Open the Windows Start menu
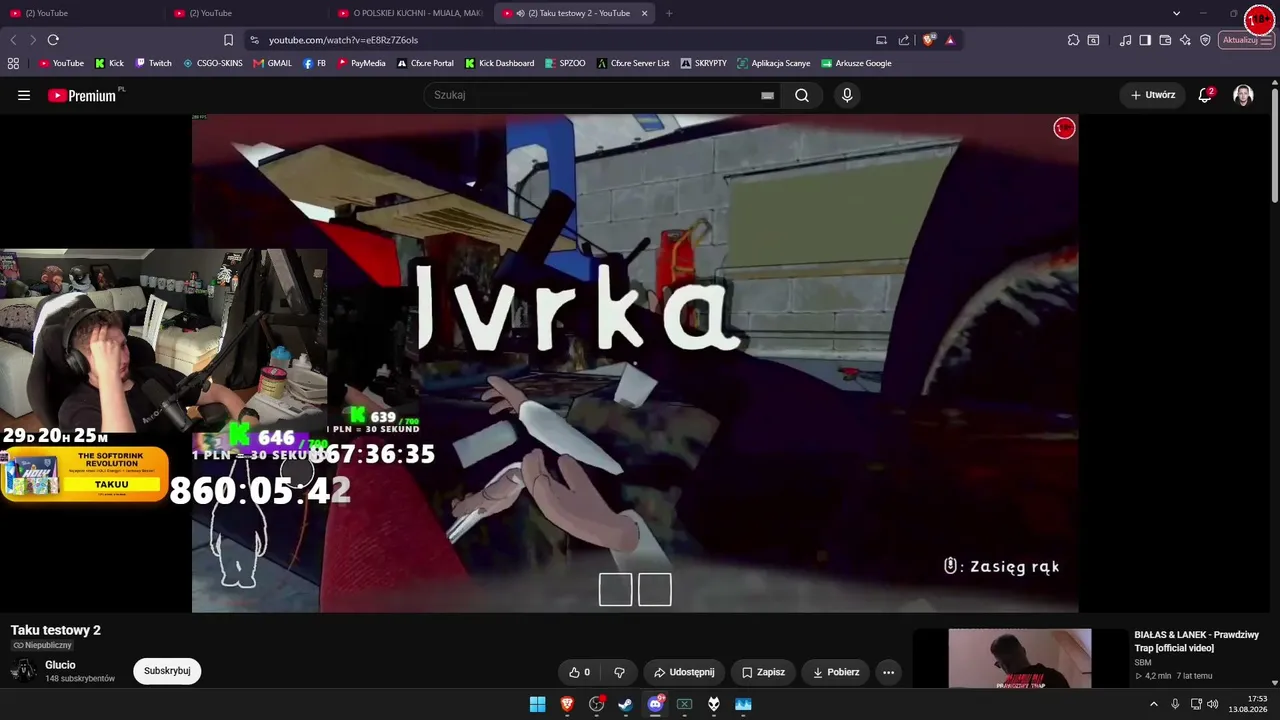Image resolution: width=1280 pixels, height=720 pixels. pyautogui.click(x=538, y=704)
